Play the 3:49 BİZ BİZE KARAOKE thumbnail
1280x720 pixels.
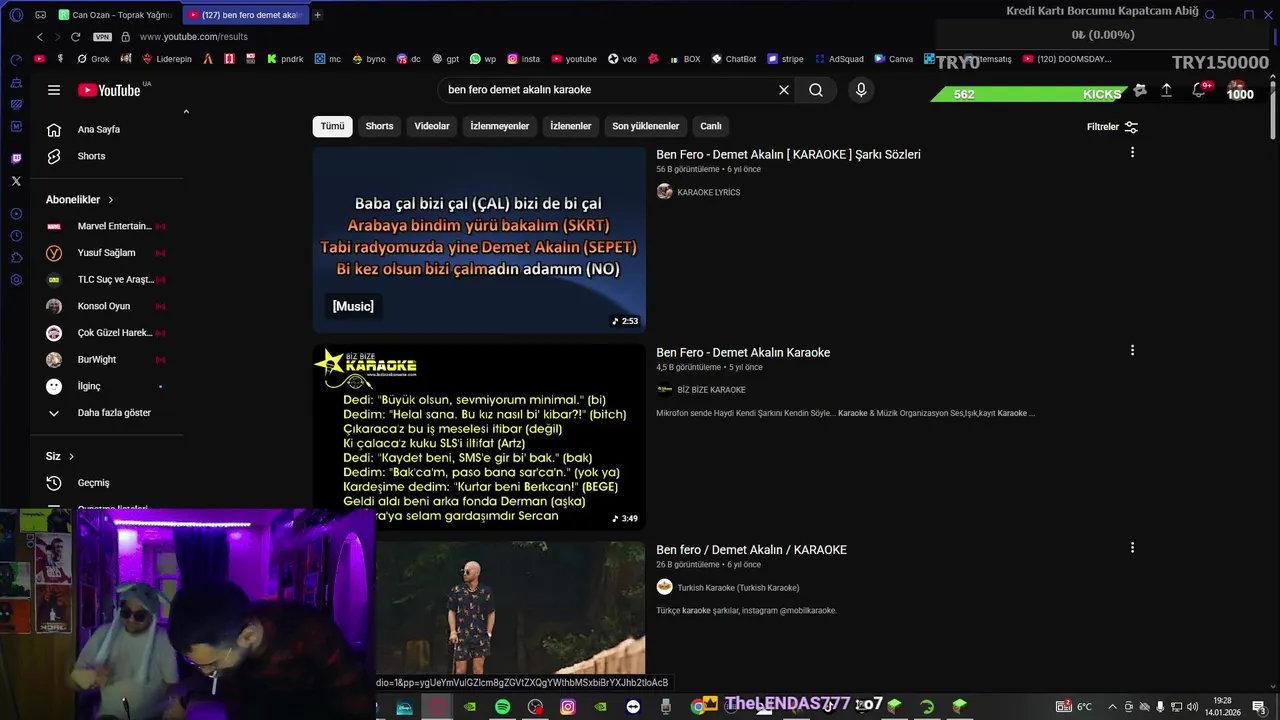[x=479, y=437]
